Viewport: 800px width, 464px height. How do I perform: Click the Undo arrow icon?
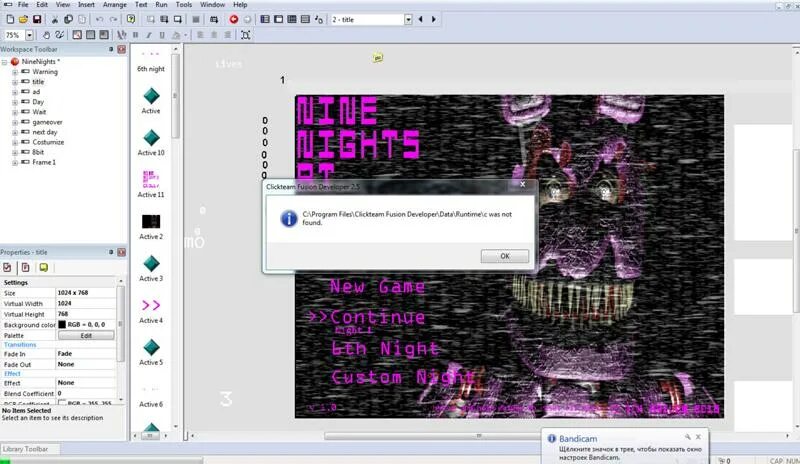pos(99,19)
